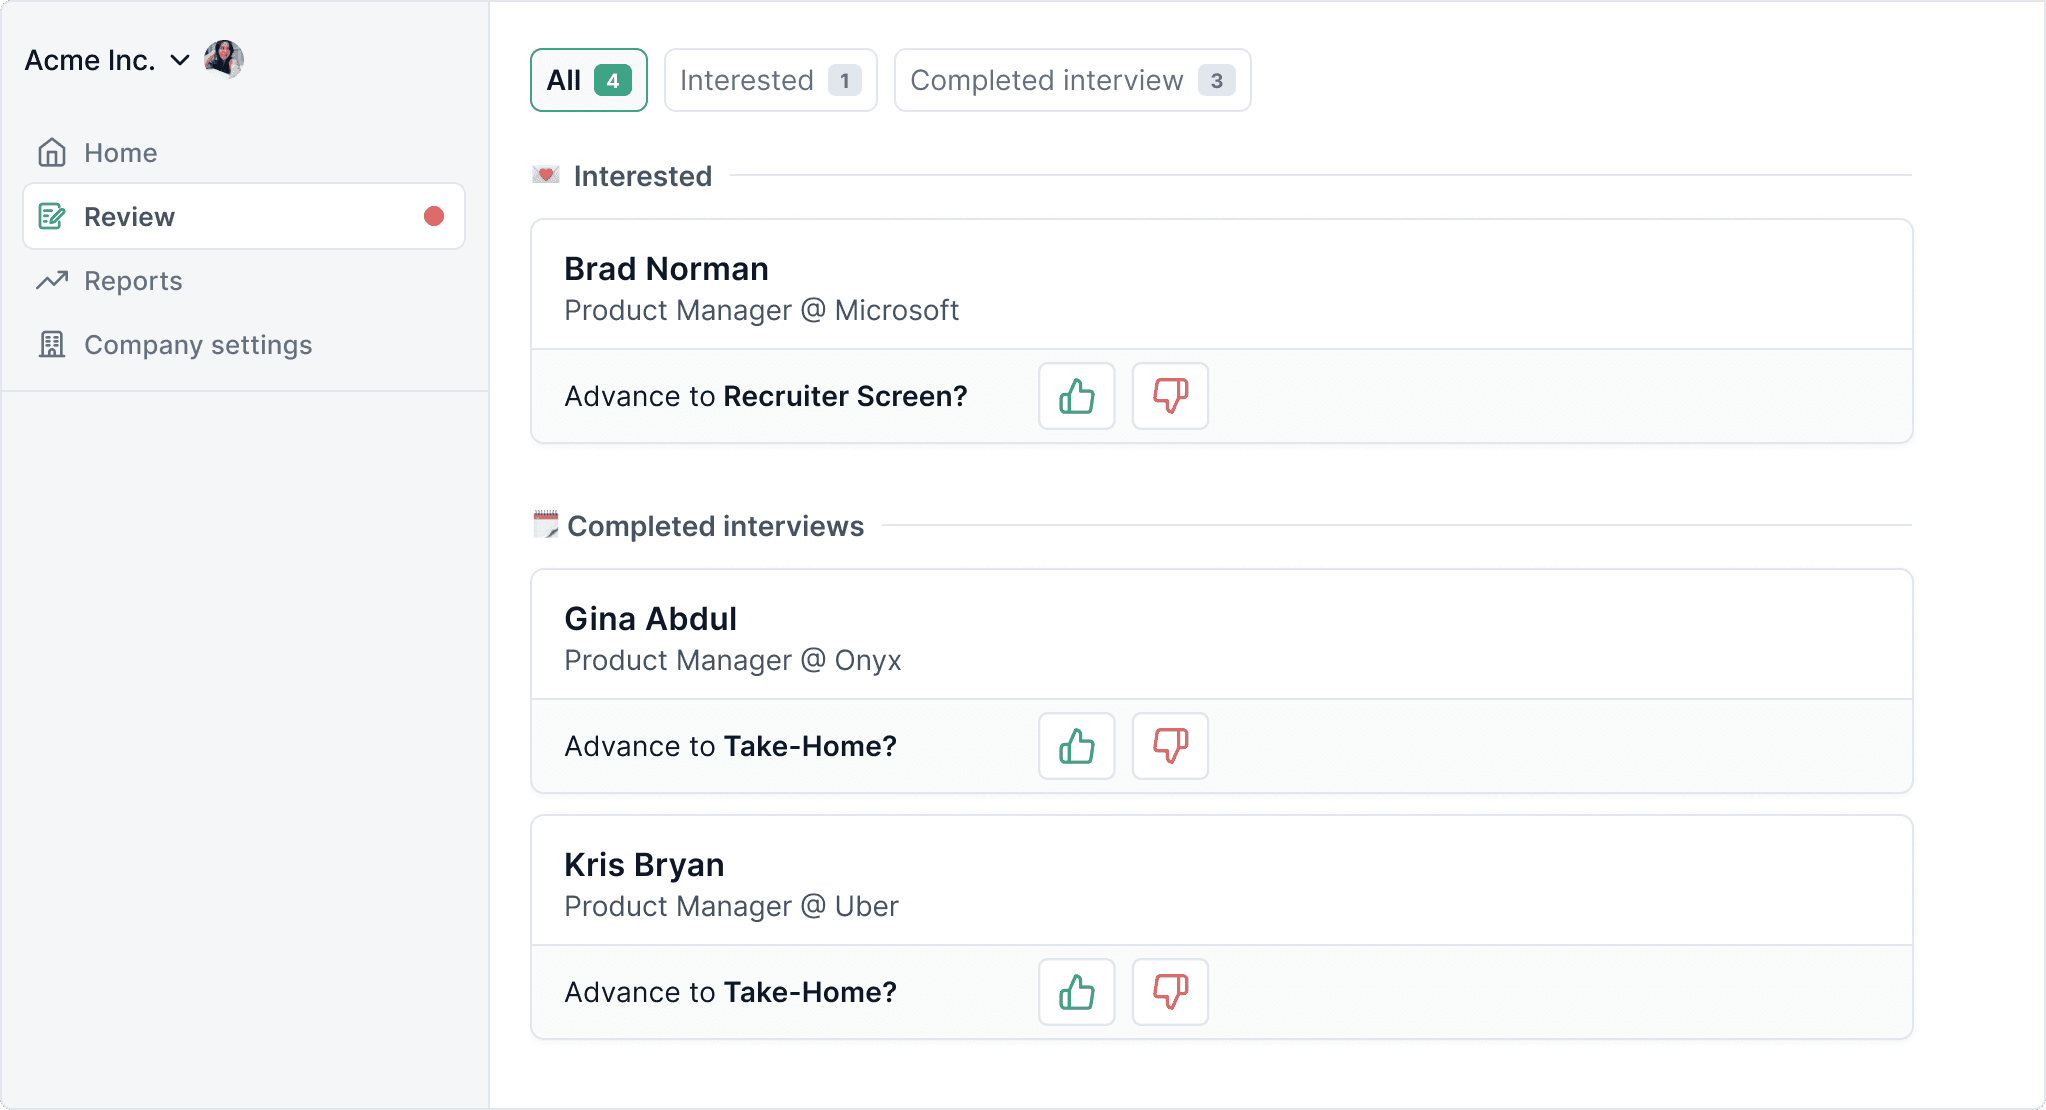Thumbs down Kris Bryan's advancement
Image resolution: width=2046 pixels, height=1110 pixels.
(x=1170, y=992)
